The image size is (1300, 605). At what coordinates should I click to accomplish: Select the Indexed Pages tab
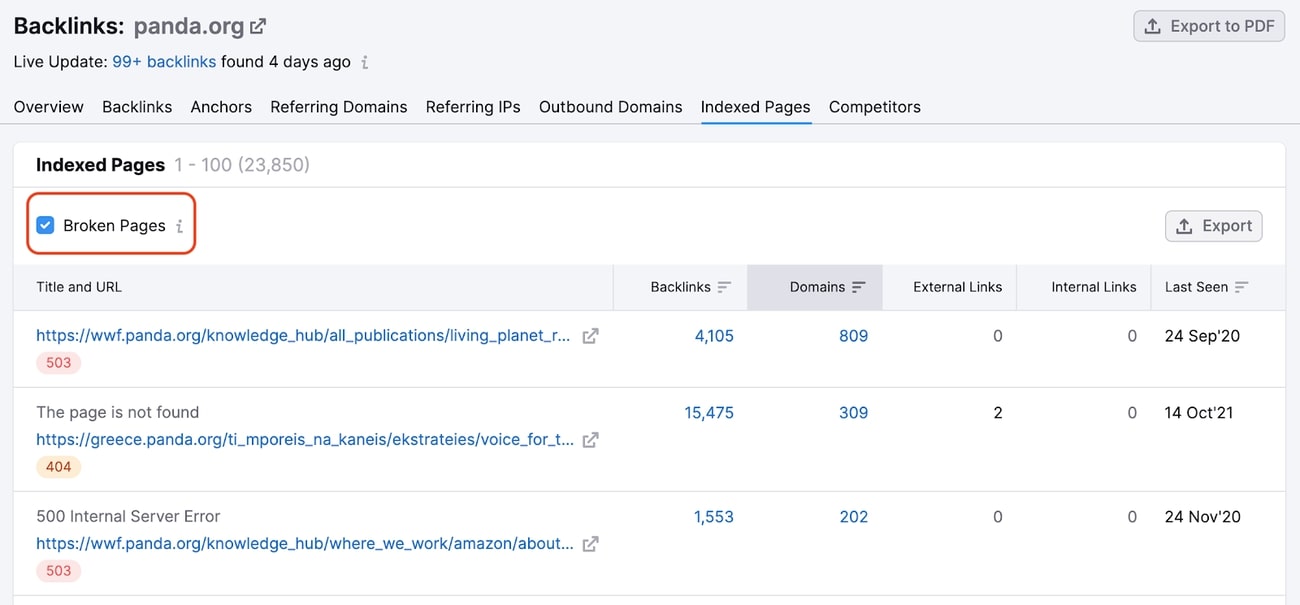756,107
